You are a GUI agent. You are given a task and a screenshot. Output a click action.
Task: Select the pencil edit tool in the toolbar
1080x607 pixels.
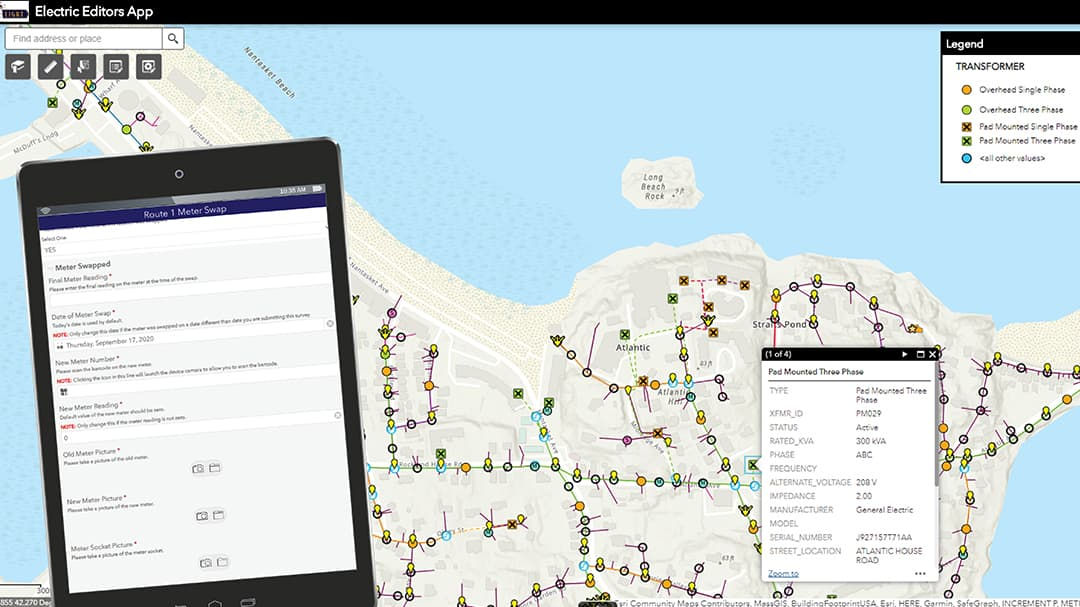click(49, 66)
